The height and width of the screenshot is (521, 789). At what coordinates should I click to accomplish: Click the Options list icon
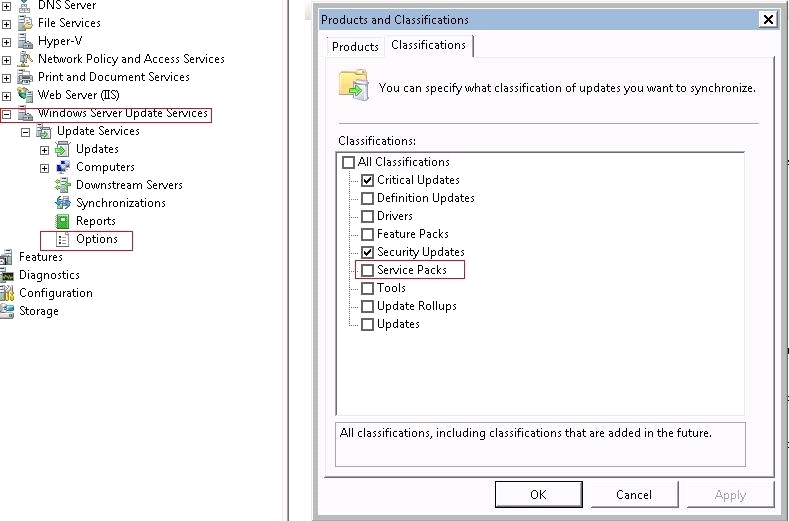click(62, 240)
